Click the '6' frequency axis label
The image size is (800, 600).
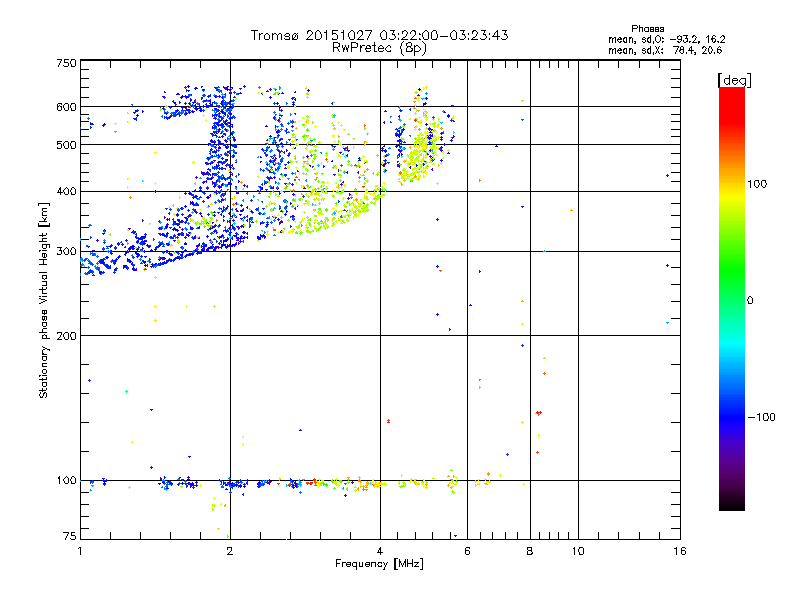click(467, 551)
